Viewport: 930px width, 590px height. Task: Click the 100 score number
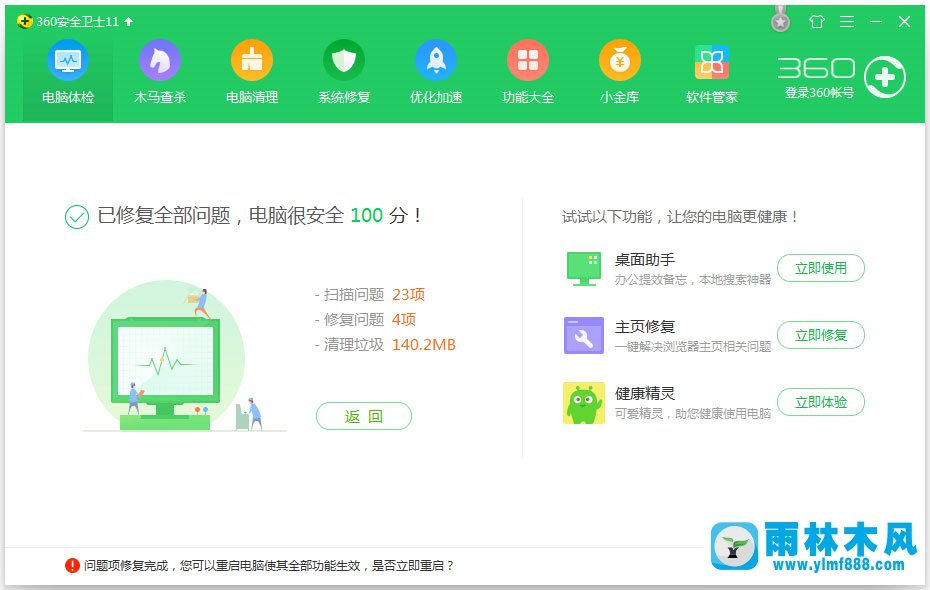click(367, 215)
